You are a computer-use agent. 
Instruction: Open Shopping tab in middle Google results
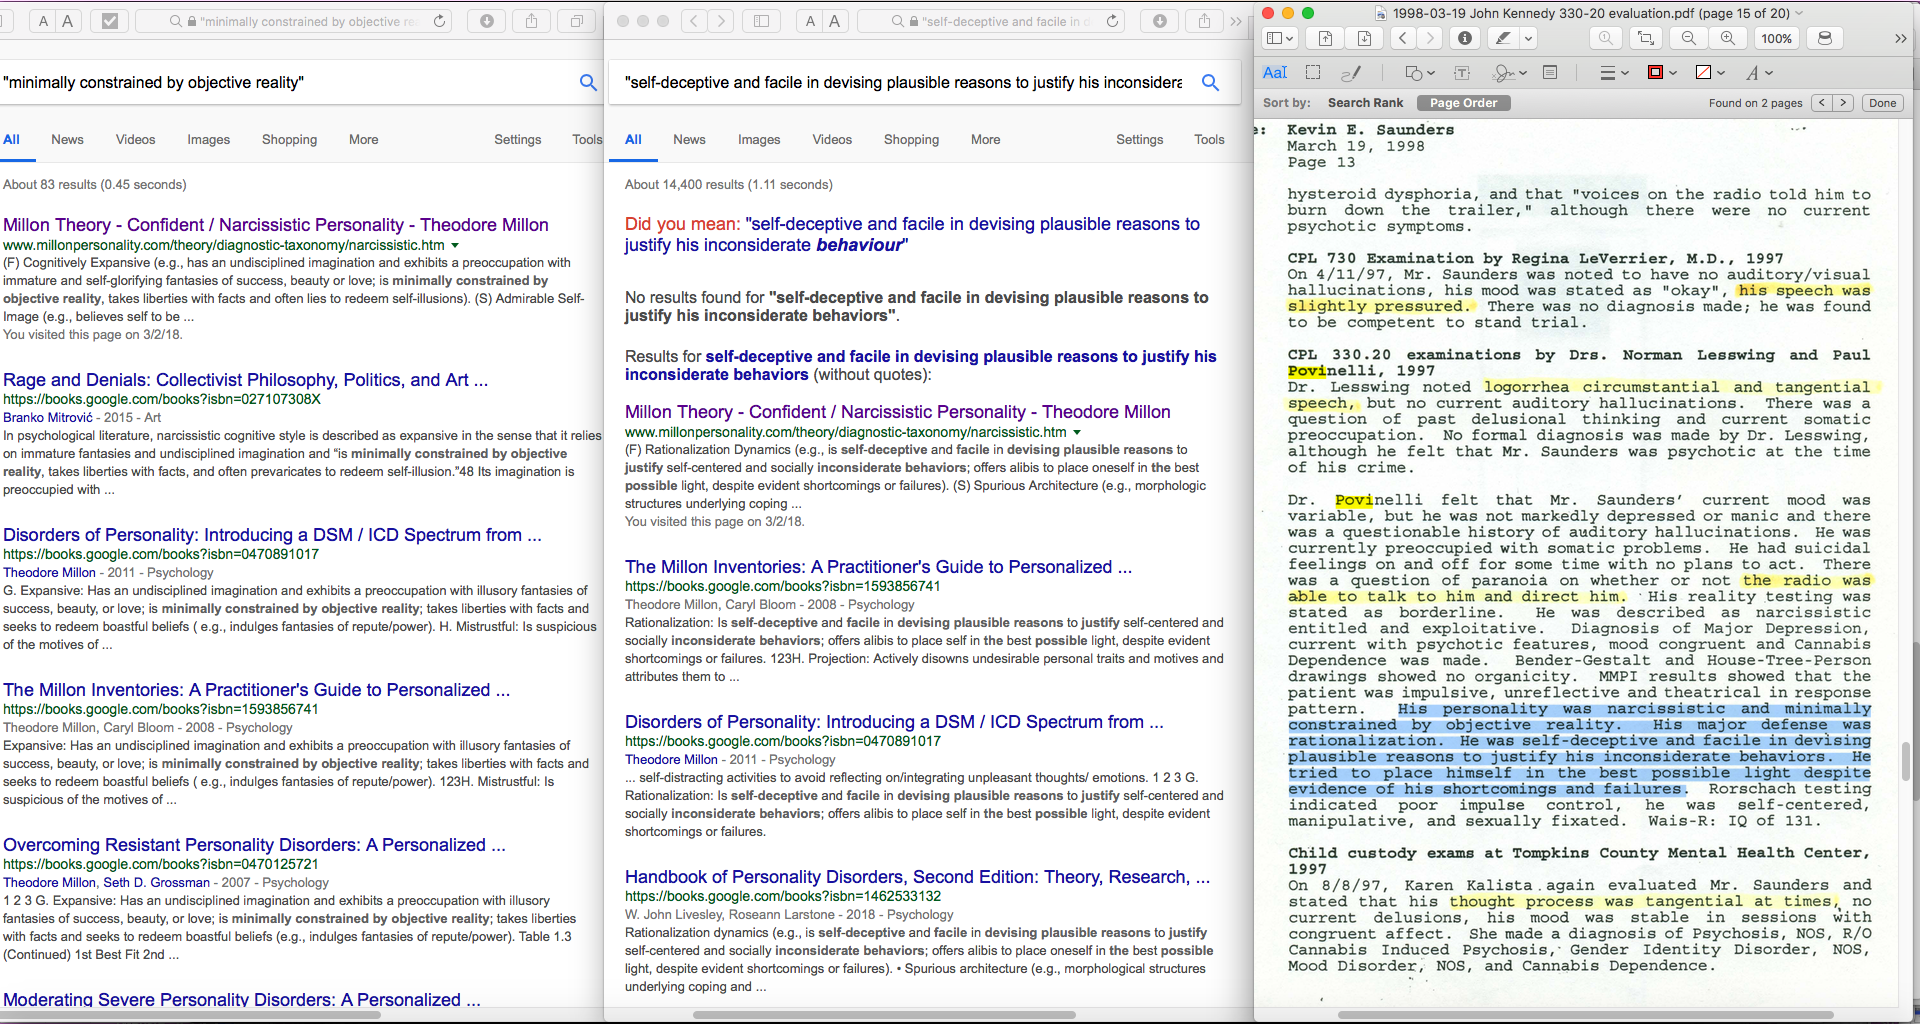pos(911,140)
